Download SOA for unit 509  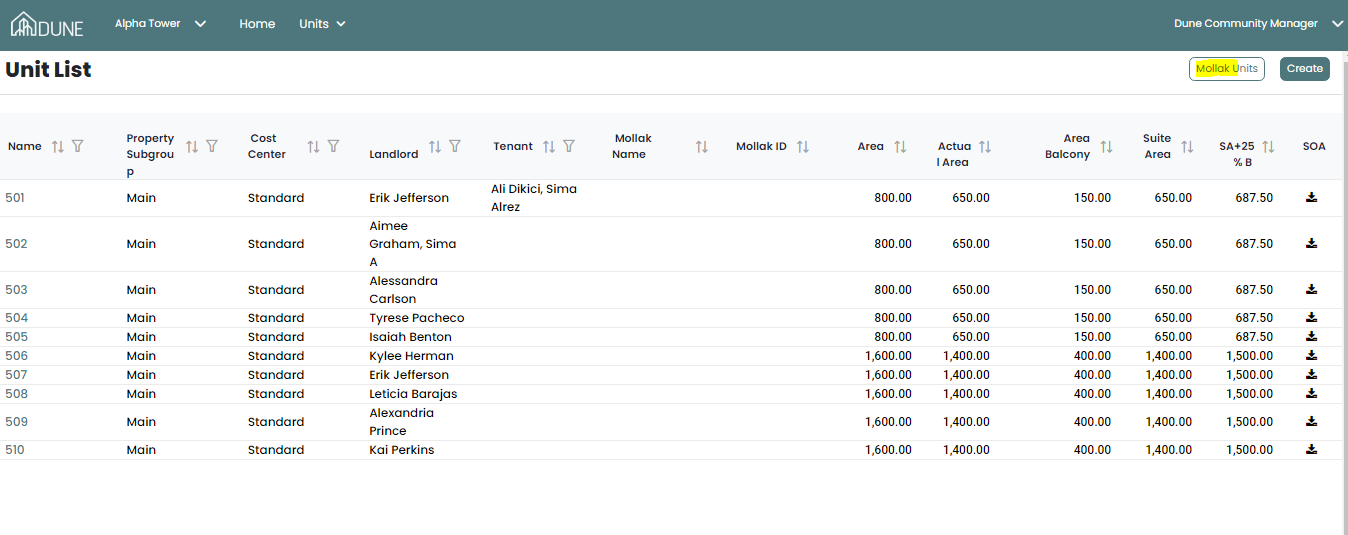tap(1312, 421)
